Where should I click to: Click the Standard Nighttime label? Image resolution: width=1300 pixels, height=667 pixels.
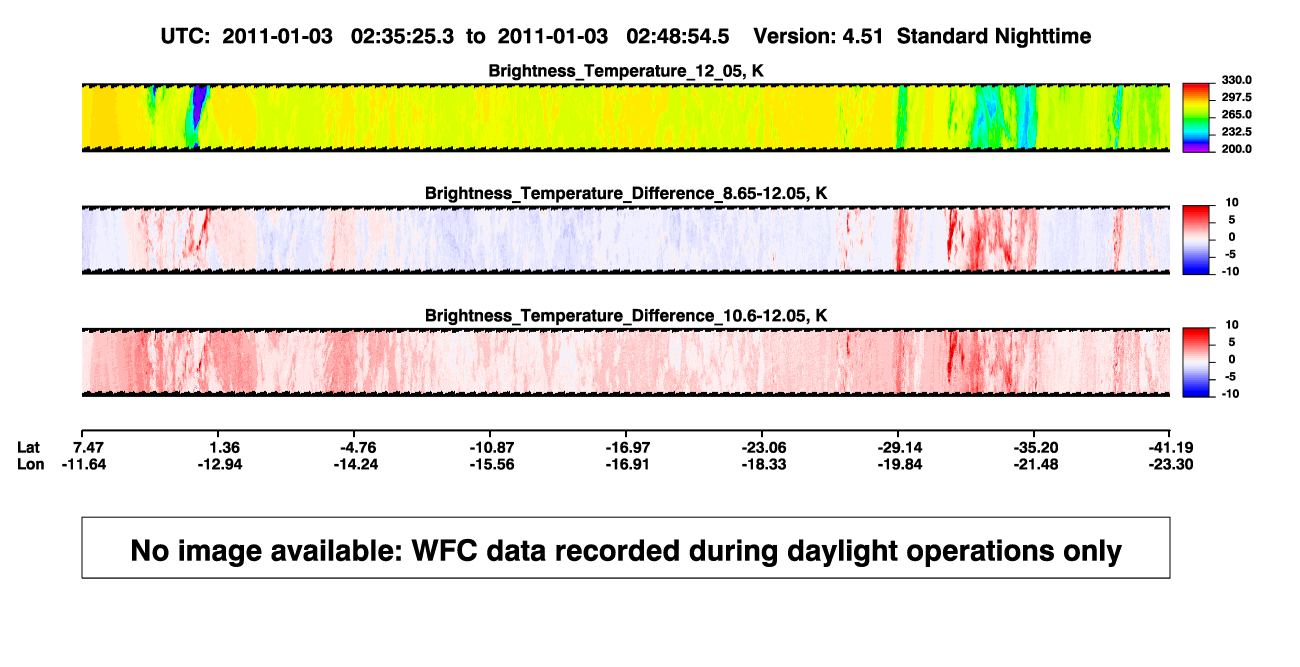pos(994,37)
